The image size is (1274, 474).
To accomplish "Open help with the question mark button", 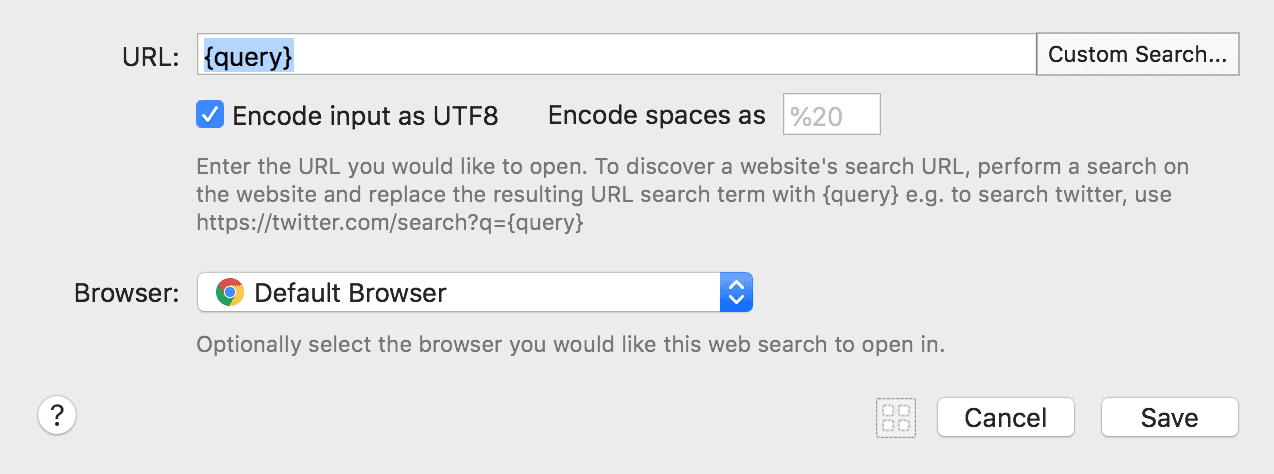I will click(57, 414).
